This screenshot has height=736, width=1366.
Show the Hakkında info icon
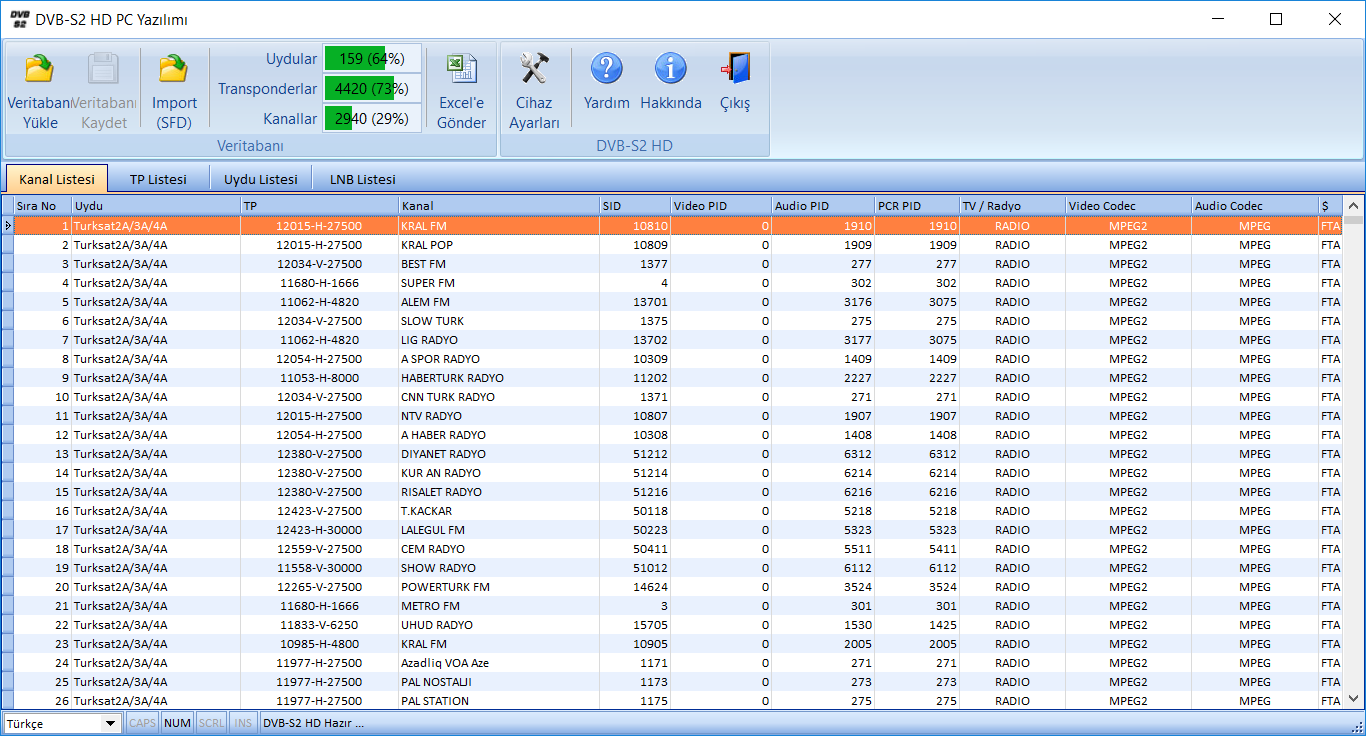(670, 69)
